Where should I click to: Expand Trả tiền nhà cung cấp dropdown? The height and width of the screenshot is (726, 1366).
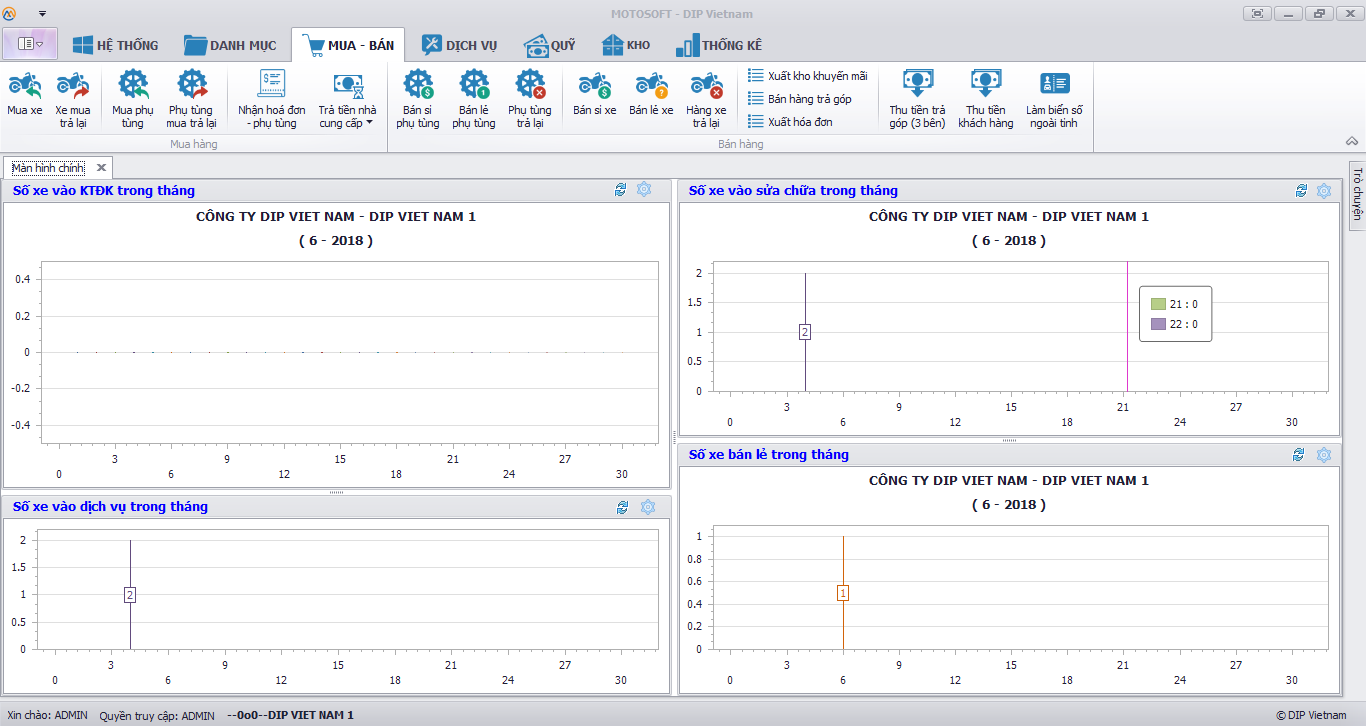pos(369,124)
